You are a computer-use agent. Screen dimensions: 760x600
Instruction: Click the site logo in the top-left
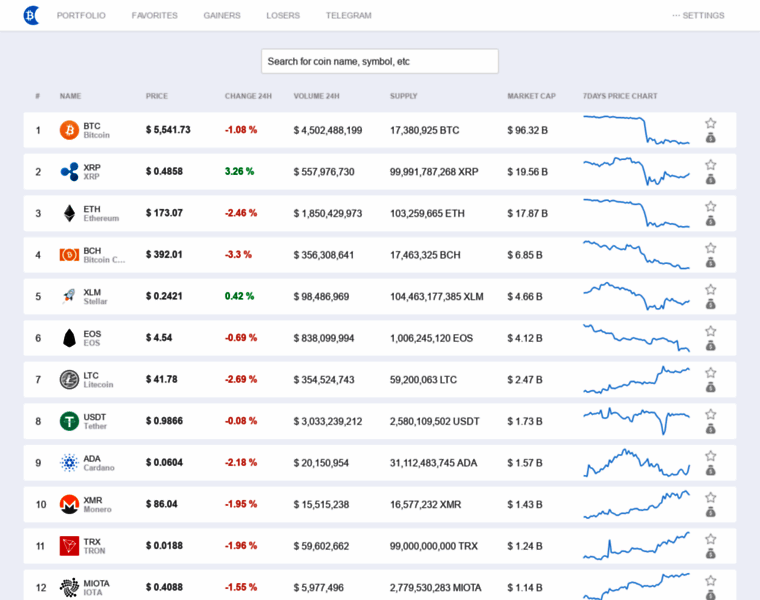point(31,15)
